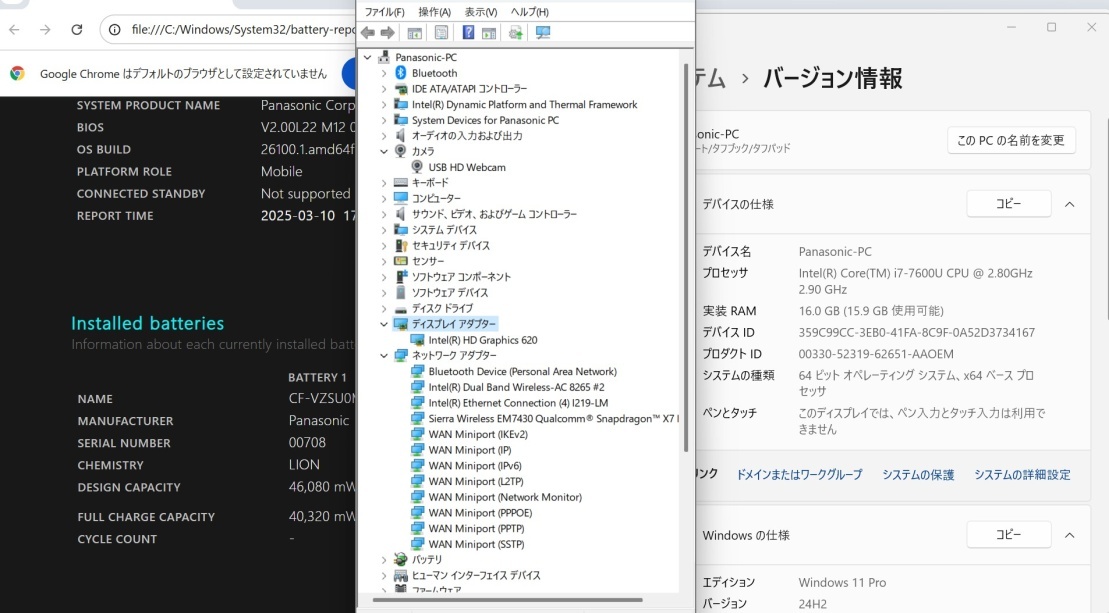Click the blue Help question mark icon
Image resolution: width=1109 pixels, height=613 pixels.
coord(468,33)
